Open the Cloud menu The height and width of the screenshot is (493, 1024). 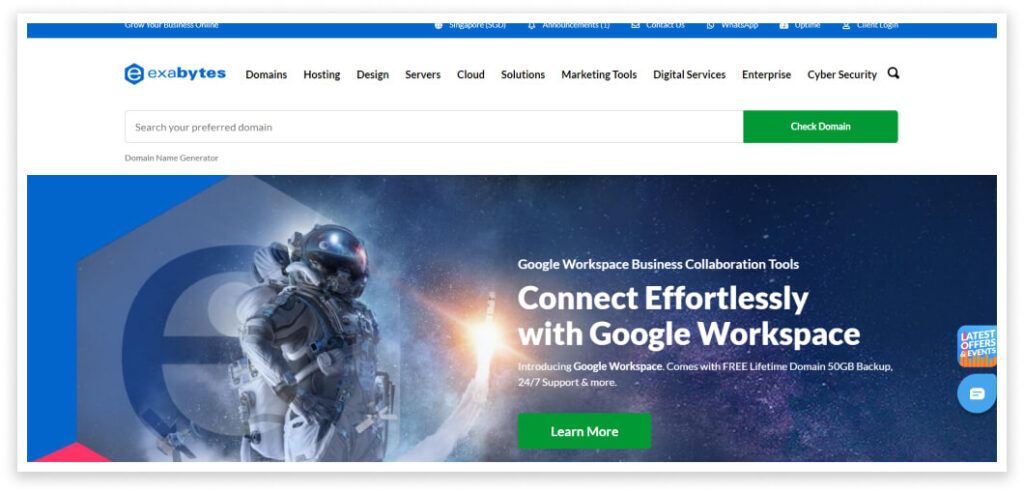click(x=470, y=74)
